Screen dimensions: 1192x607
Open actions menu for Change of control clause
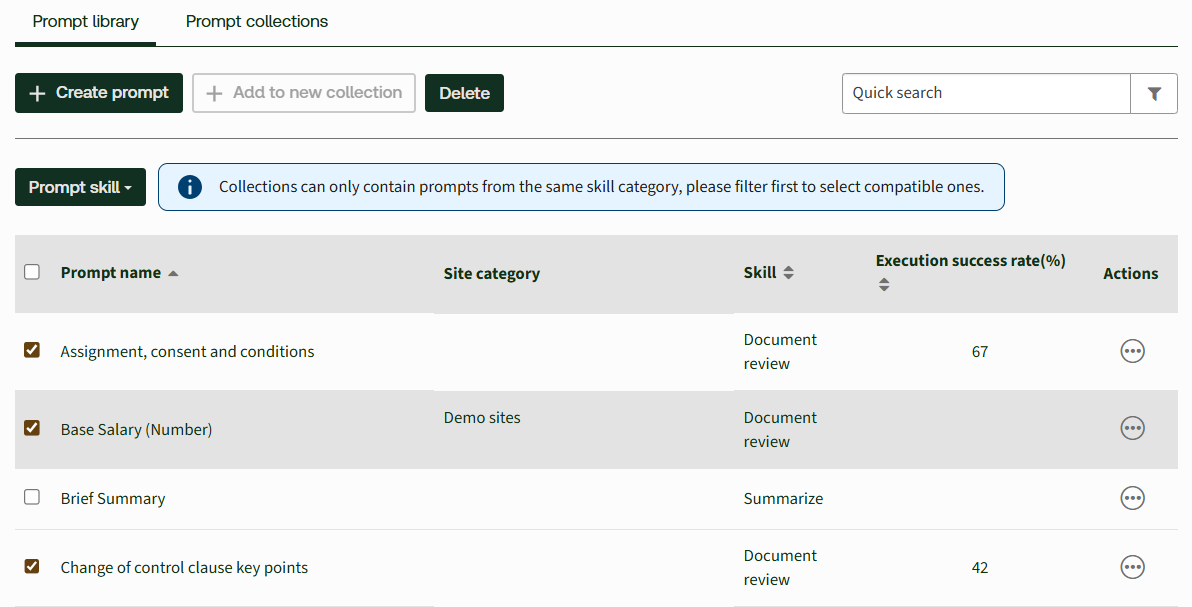[1132, 567]
